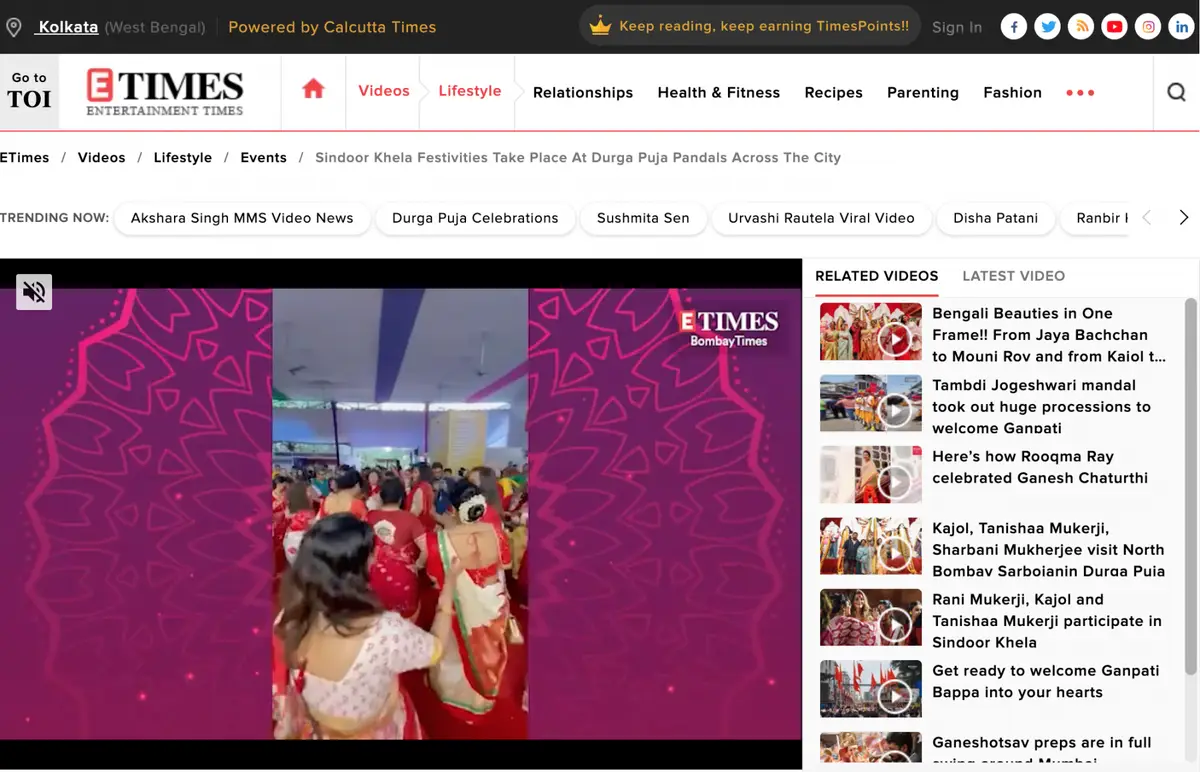Open the search magnifier icon
This screenshot has height=772, width=1200.
pos(1177,92)
